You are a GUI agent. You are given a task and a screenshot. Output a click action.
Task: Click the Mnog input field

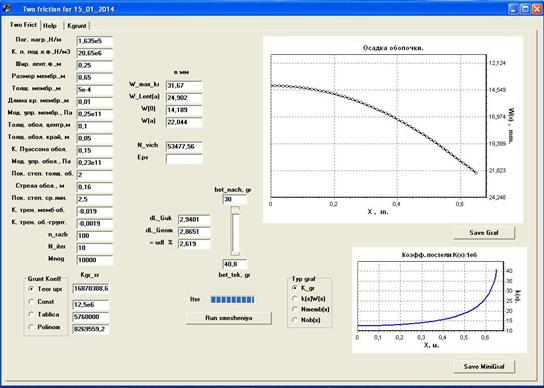pos(95,260)
